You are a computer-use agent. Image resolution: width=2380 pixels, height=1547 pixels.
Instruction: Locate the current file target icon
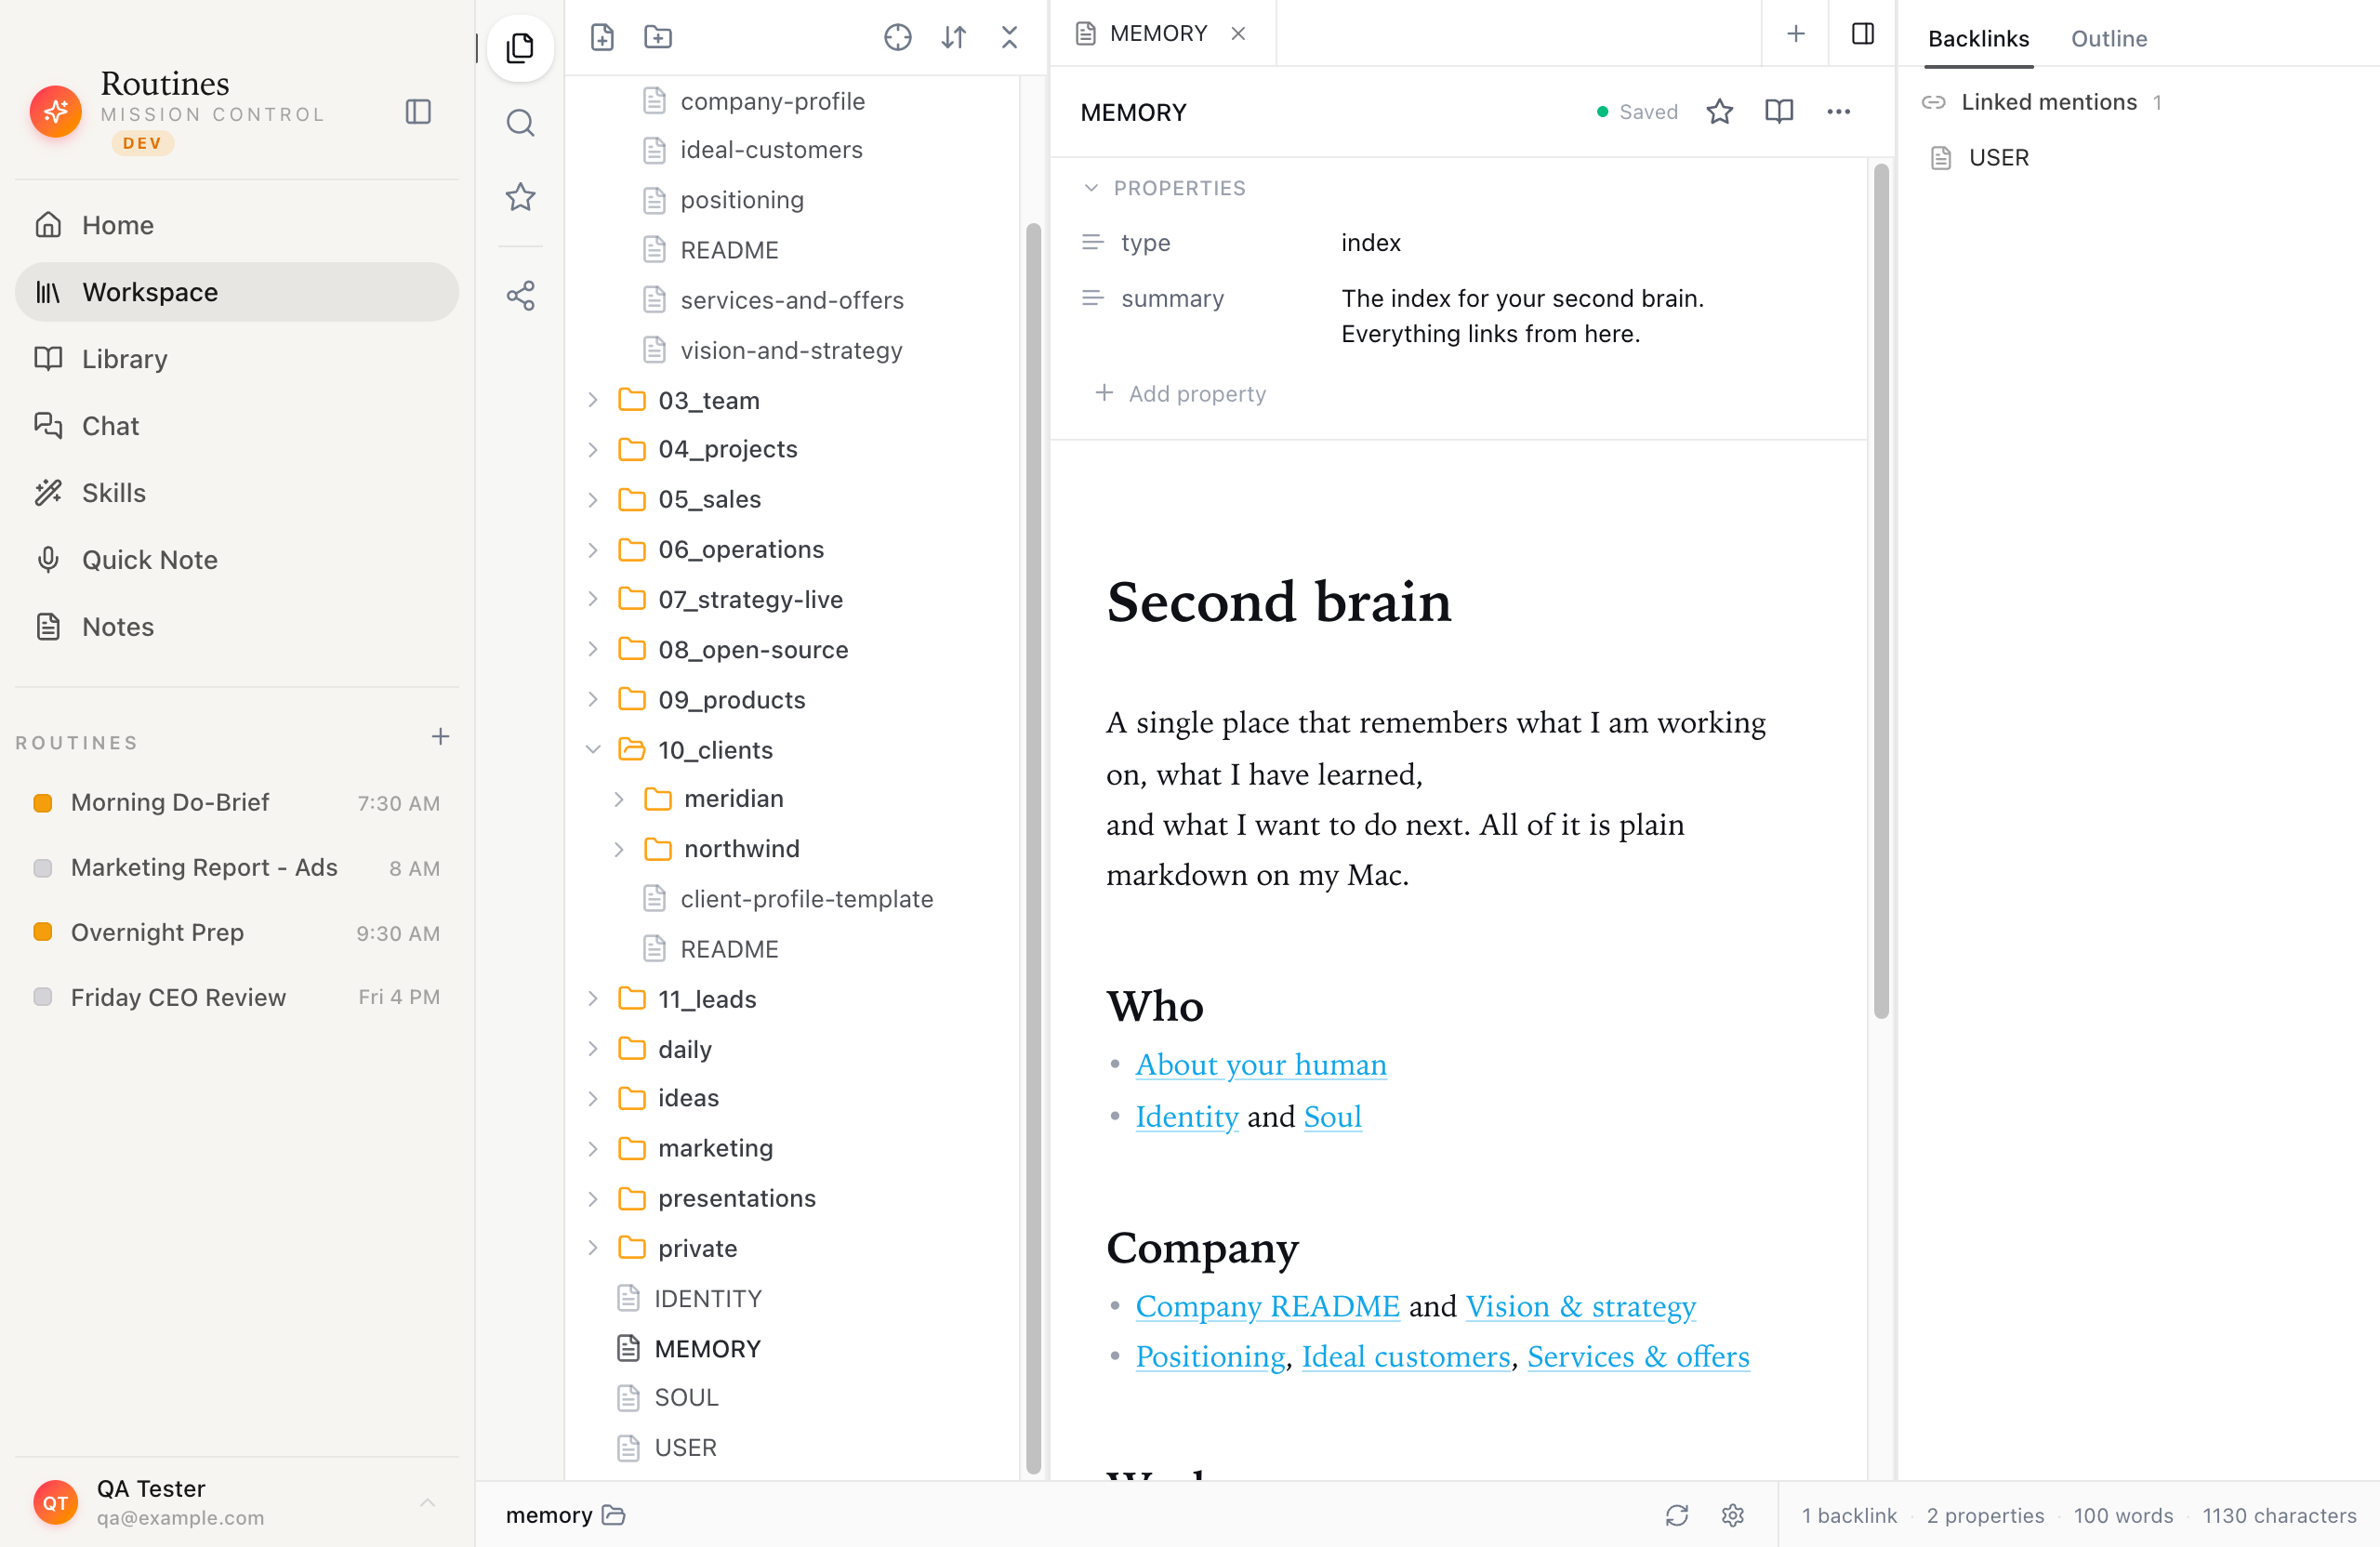click(898, 37)
